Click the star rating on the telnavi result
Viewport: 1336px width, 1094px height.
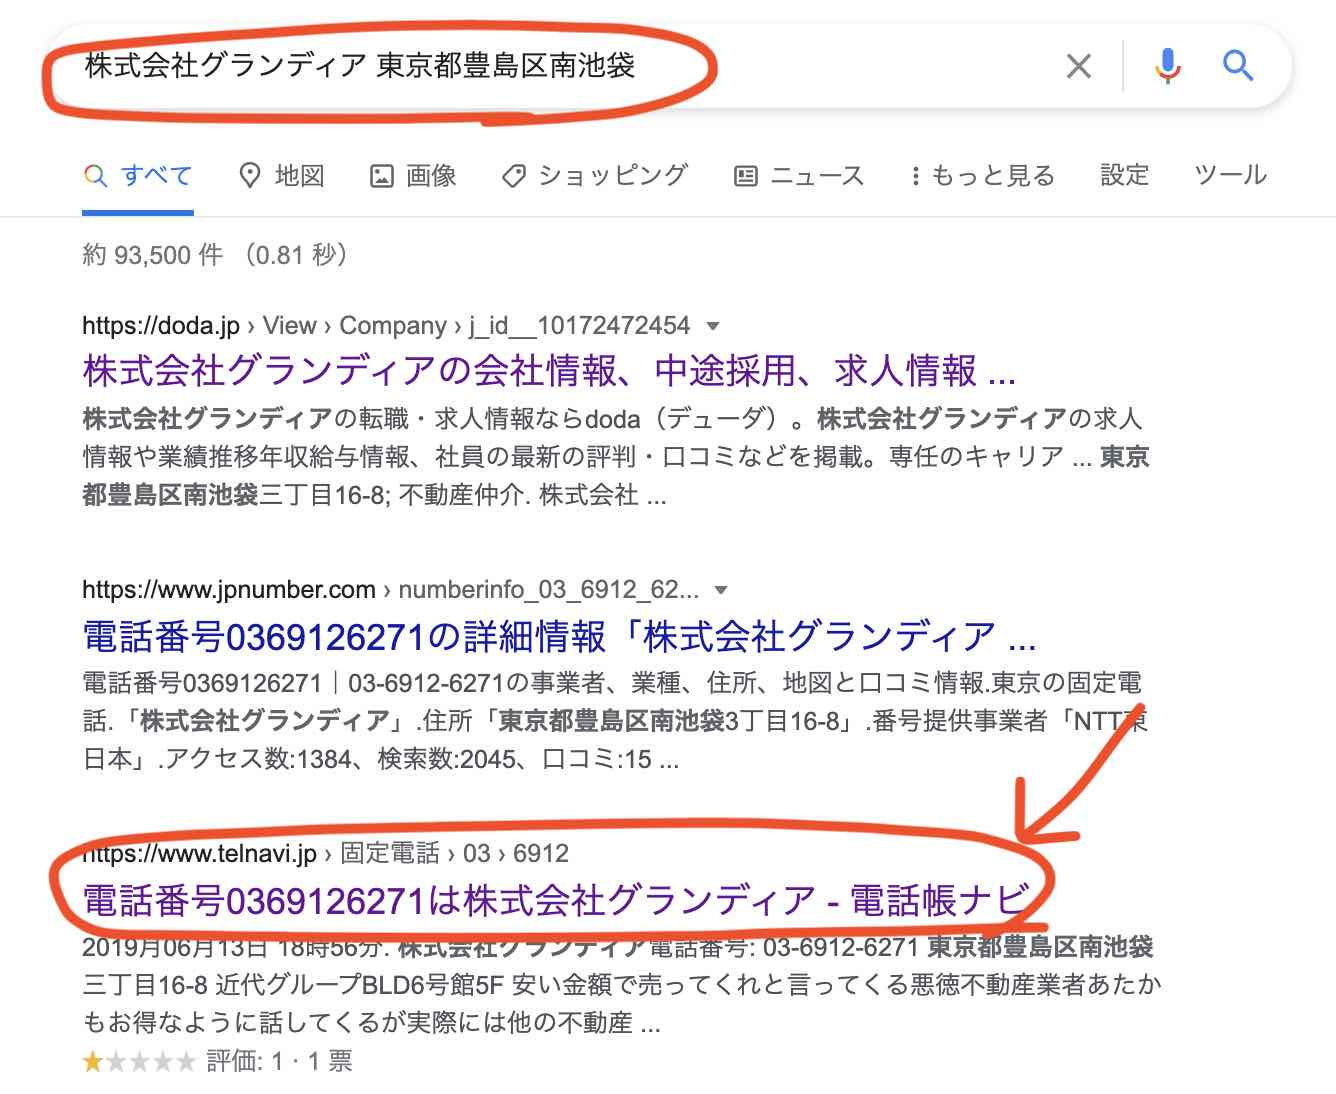point(139,1062)
